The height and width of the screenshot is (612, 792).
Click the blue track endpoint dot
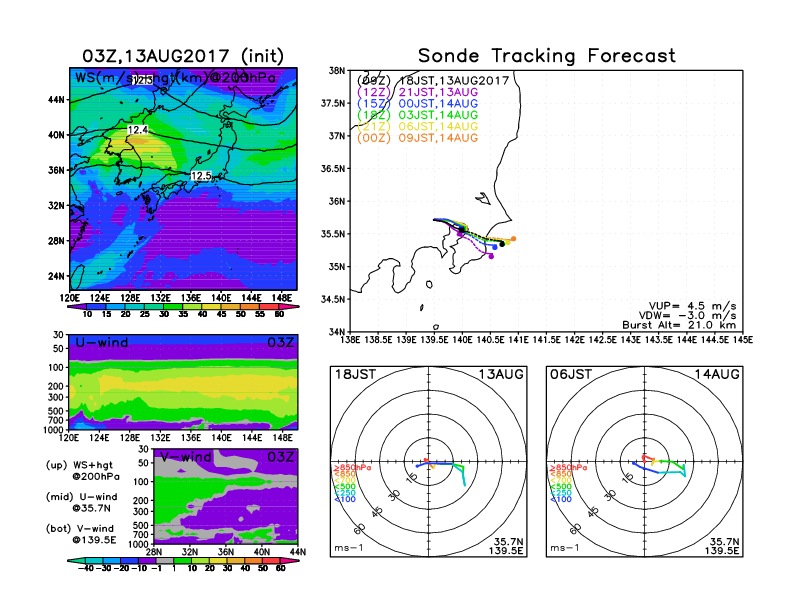[x=495, y=247]
